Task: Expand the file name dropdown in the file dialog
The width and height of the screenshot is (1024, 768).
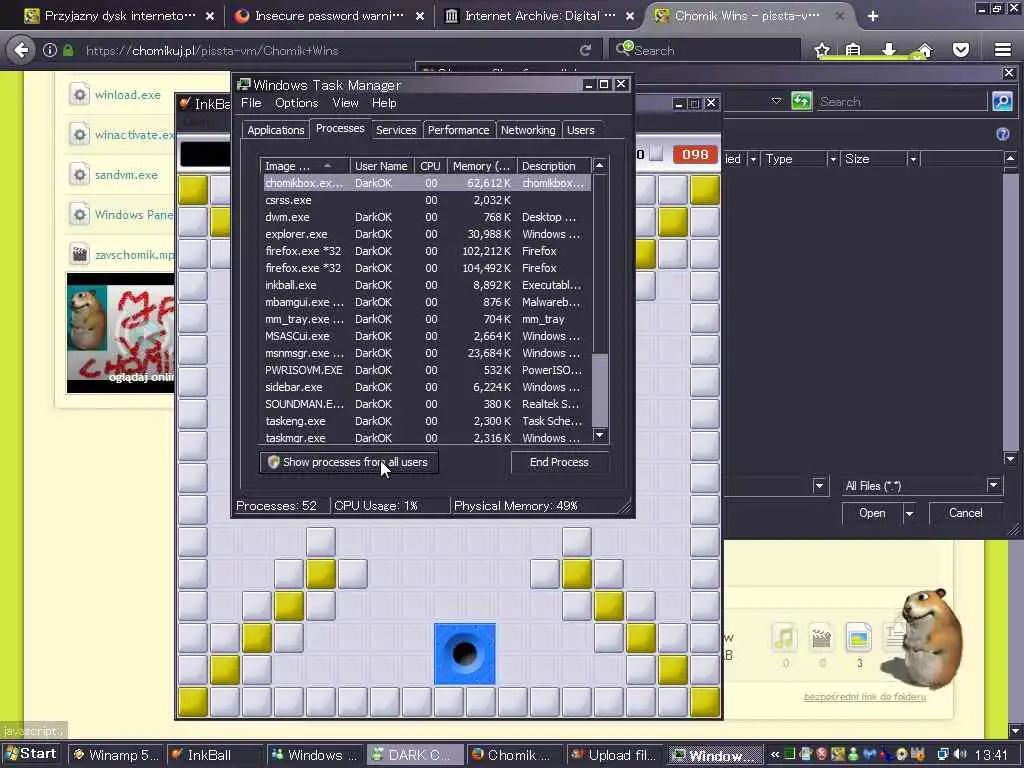Action: (820, 485)
